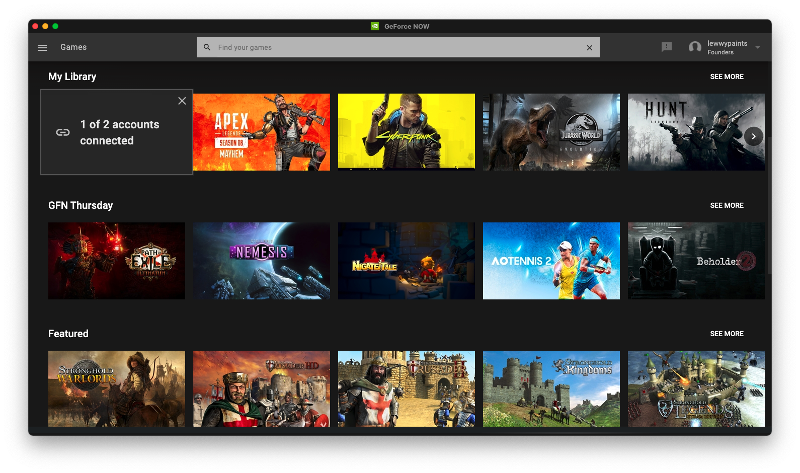
Task: Click See More for GFN Thursday
Action: 726,205
